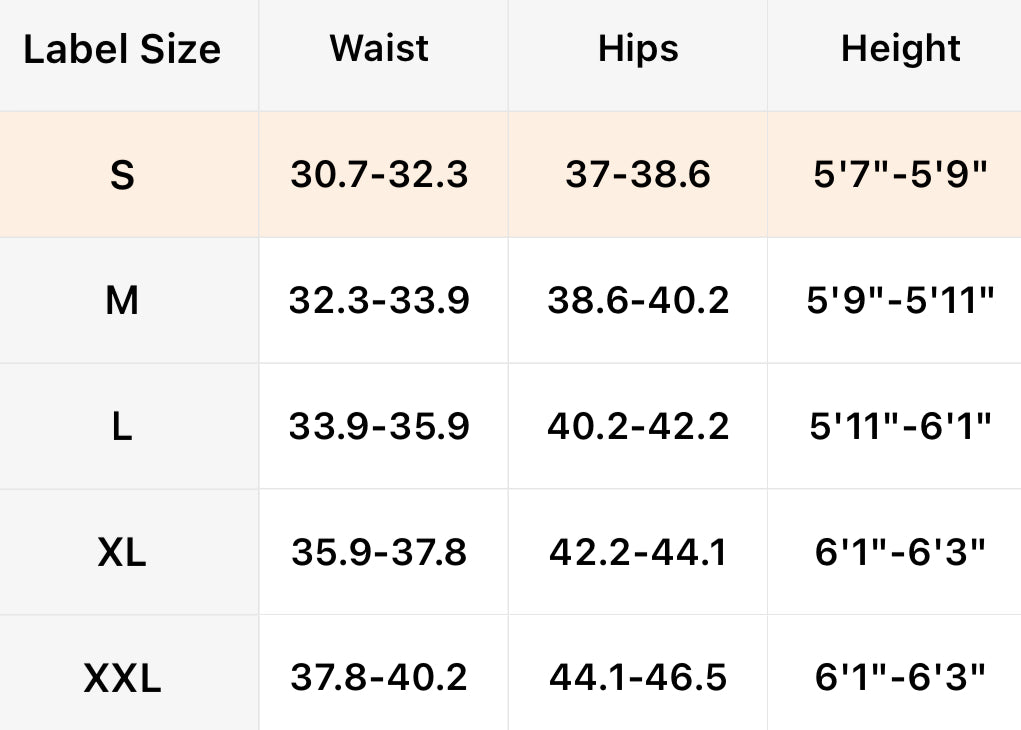Click hips value 38.6-40.2
Viewport: 1021px width, 730px height.
click(x=638, y=300)
